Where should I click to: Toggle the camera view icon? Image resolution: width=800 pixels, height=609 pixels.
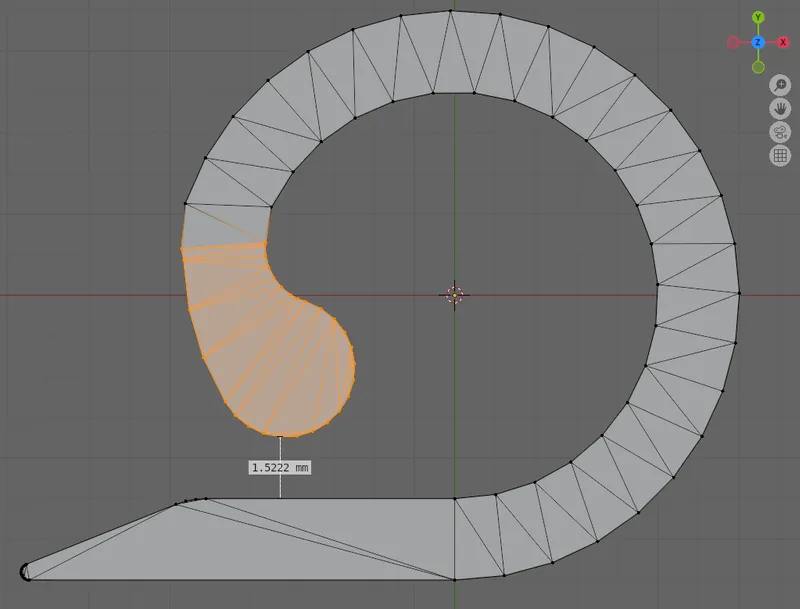pos(780,132)
